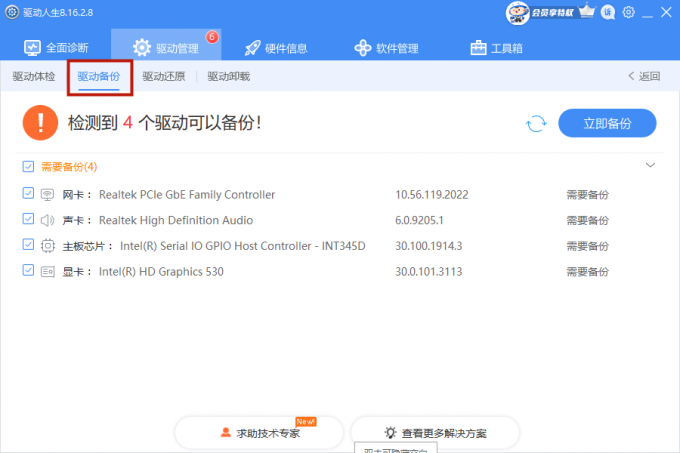Viewport: 680px width, 453px height.
Task: Click 需要备份 status in 声卡 row
Action: coord(588,220)
